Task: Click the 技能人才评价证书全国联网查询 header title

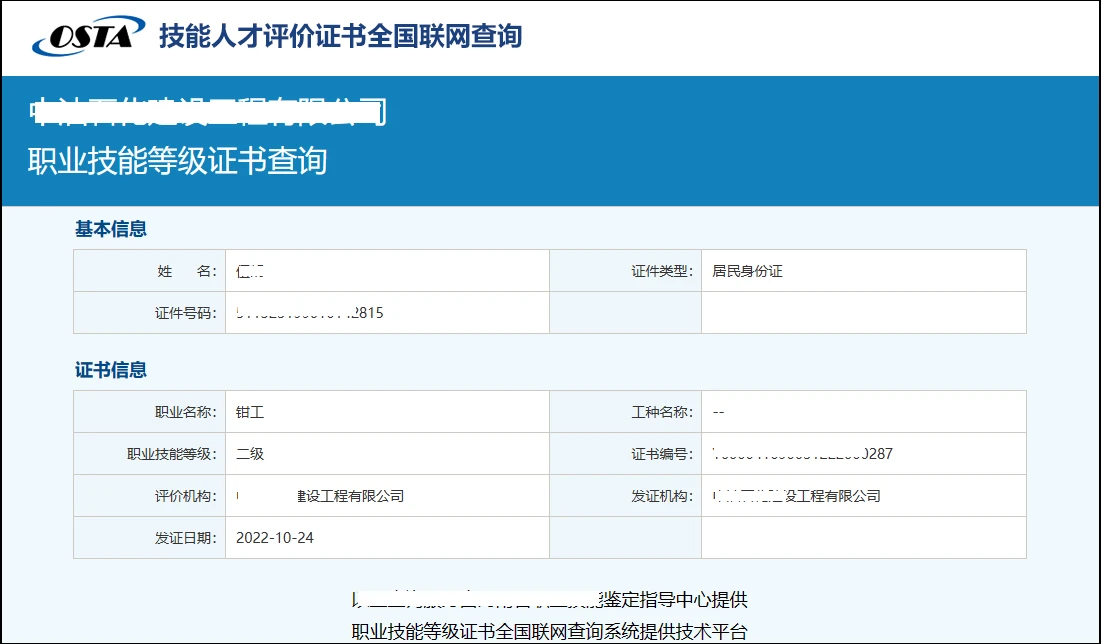Action: 341,36
